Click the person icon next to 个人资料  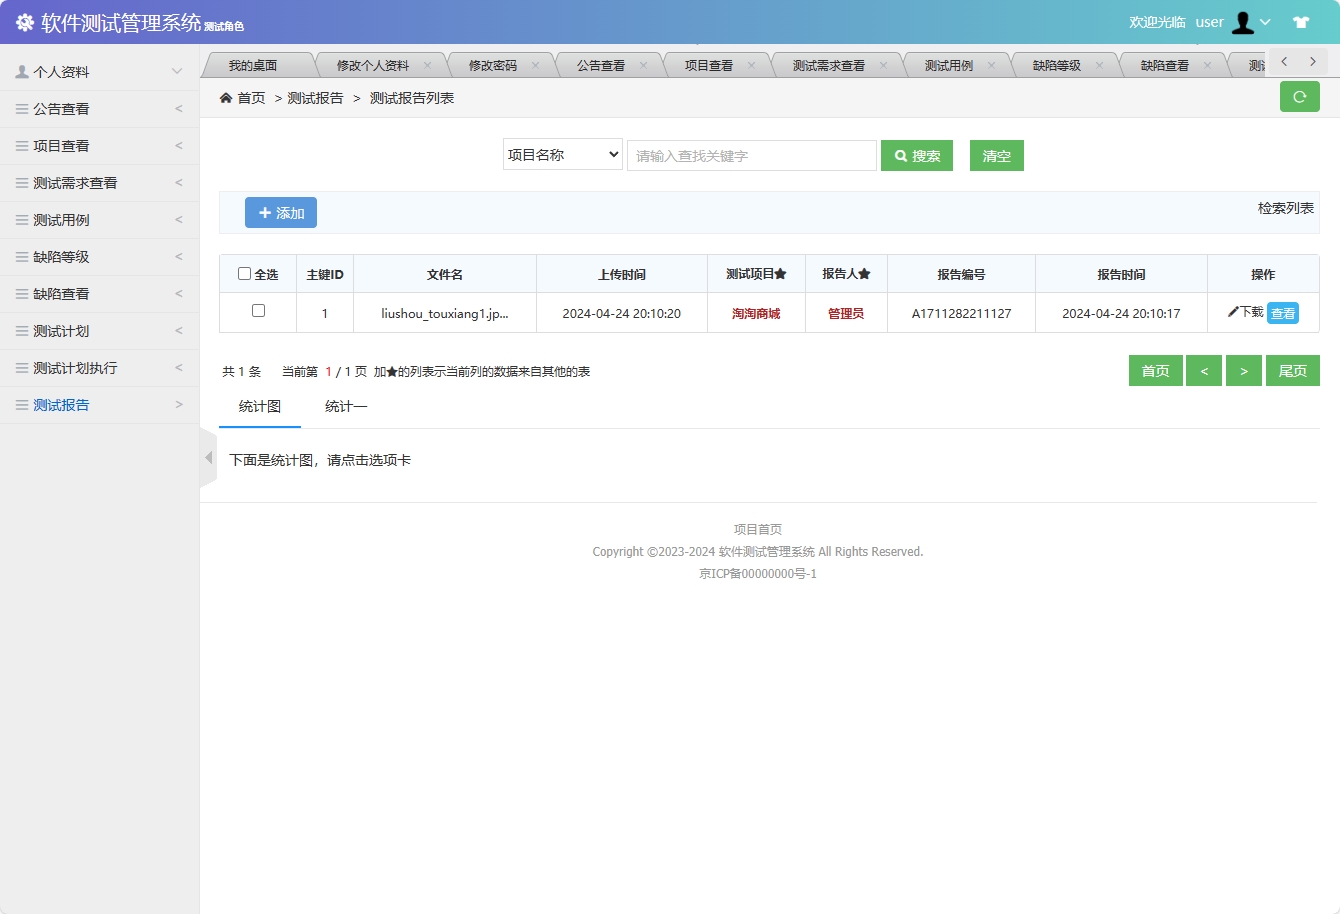point(22,70)
